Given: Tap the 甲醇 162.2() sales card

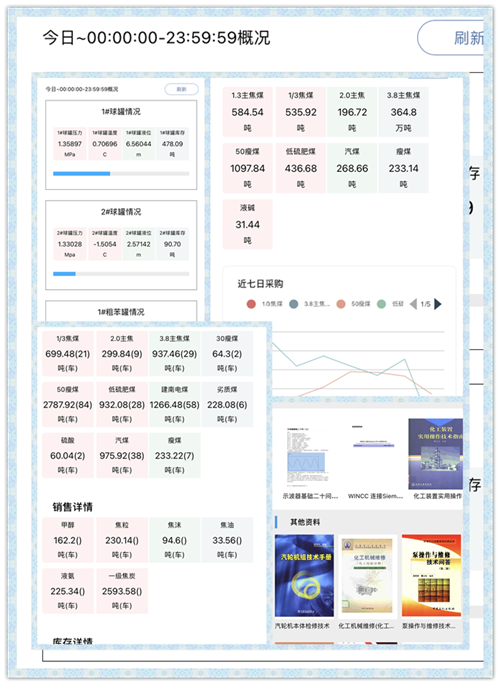Looking at the screenshot, I should tap(68, 540).
